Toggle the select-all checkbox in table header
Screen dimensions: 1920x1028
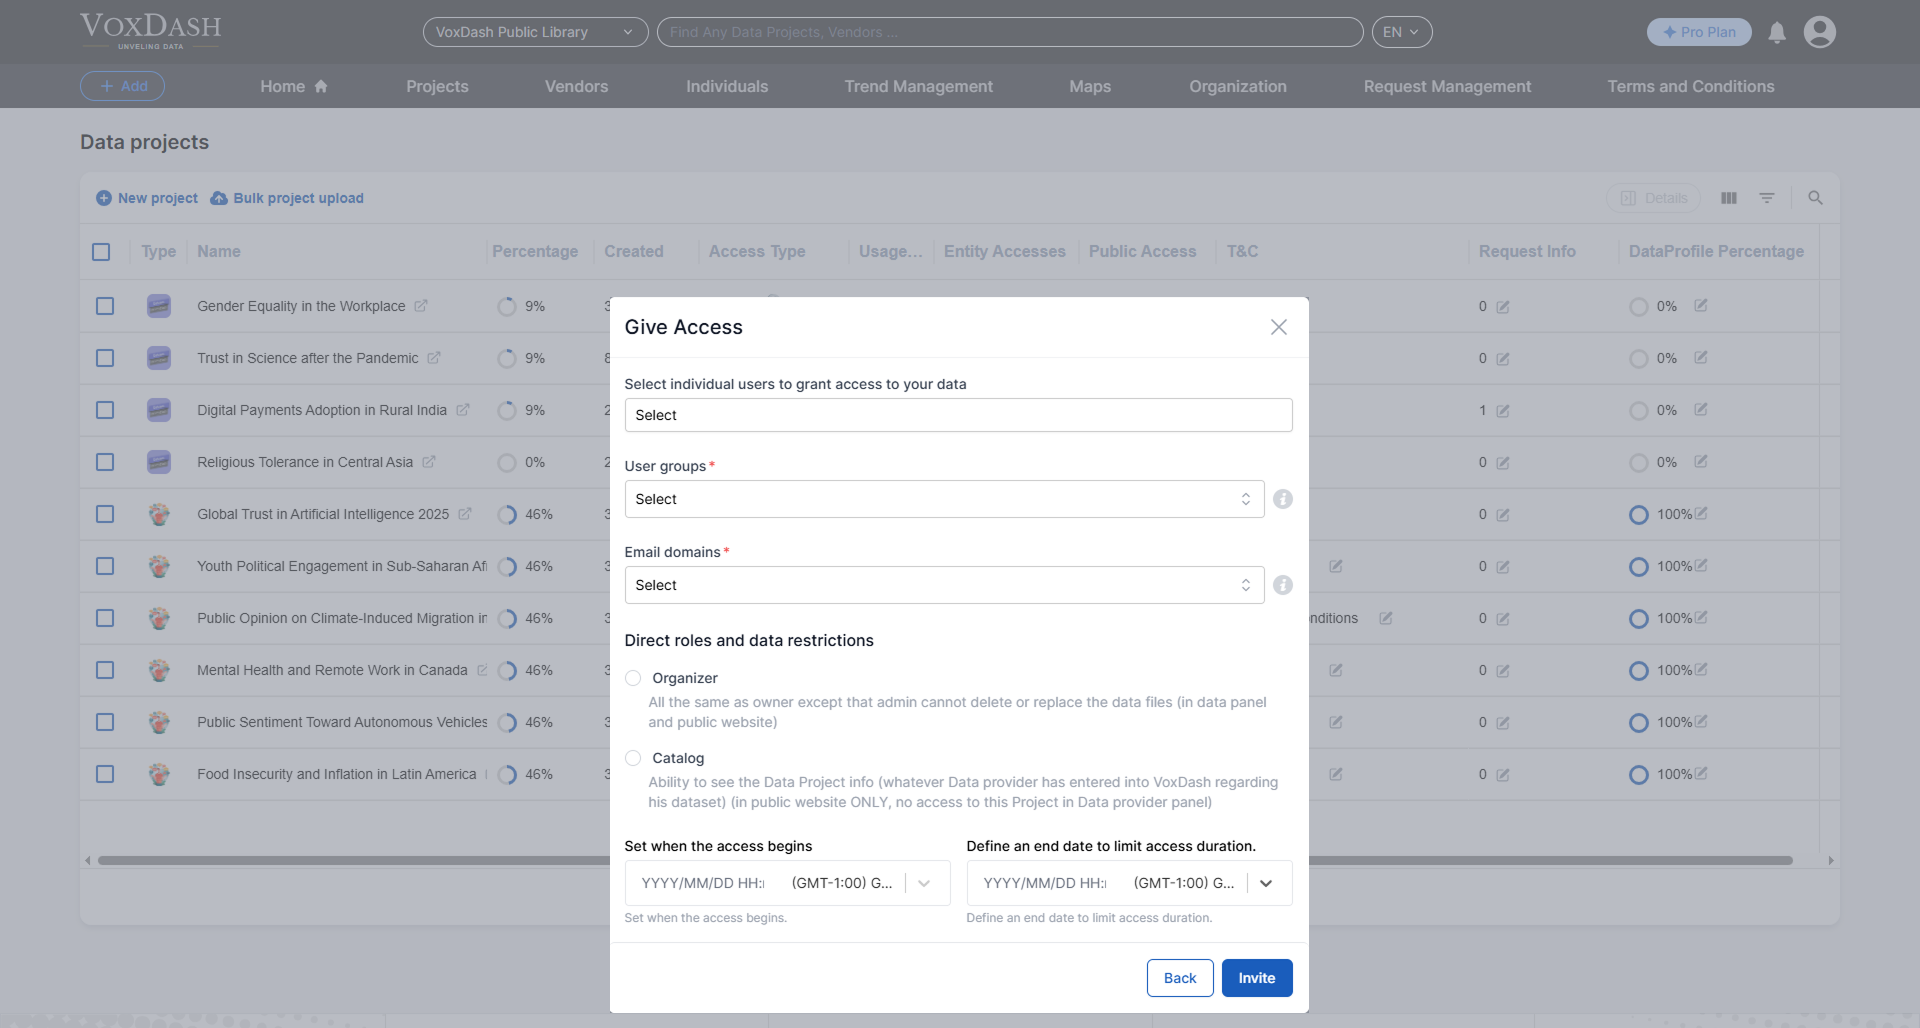[x=101, y=252]
